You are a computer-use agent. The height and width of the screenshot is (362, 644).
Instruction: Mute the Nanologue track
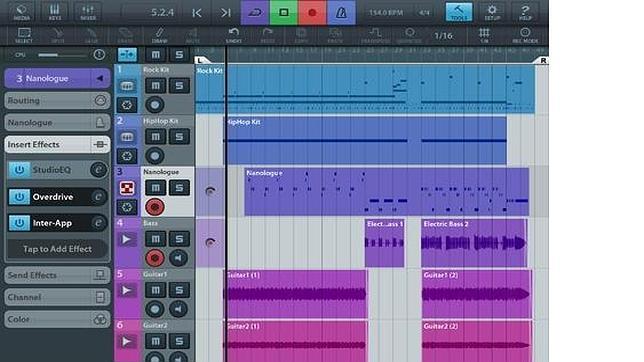pyautogui.click(x=156, y=188)
